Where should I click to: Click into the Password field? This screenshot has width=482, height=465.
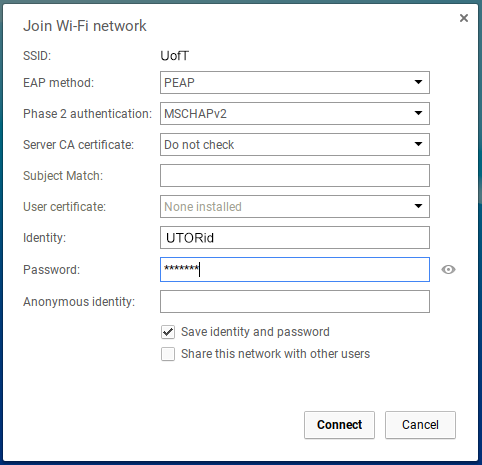tap(295, 269)
